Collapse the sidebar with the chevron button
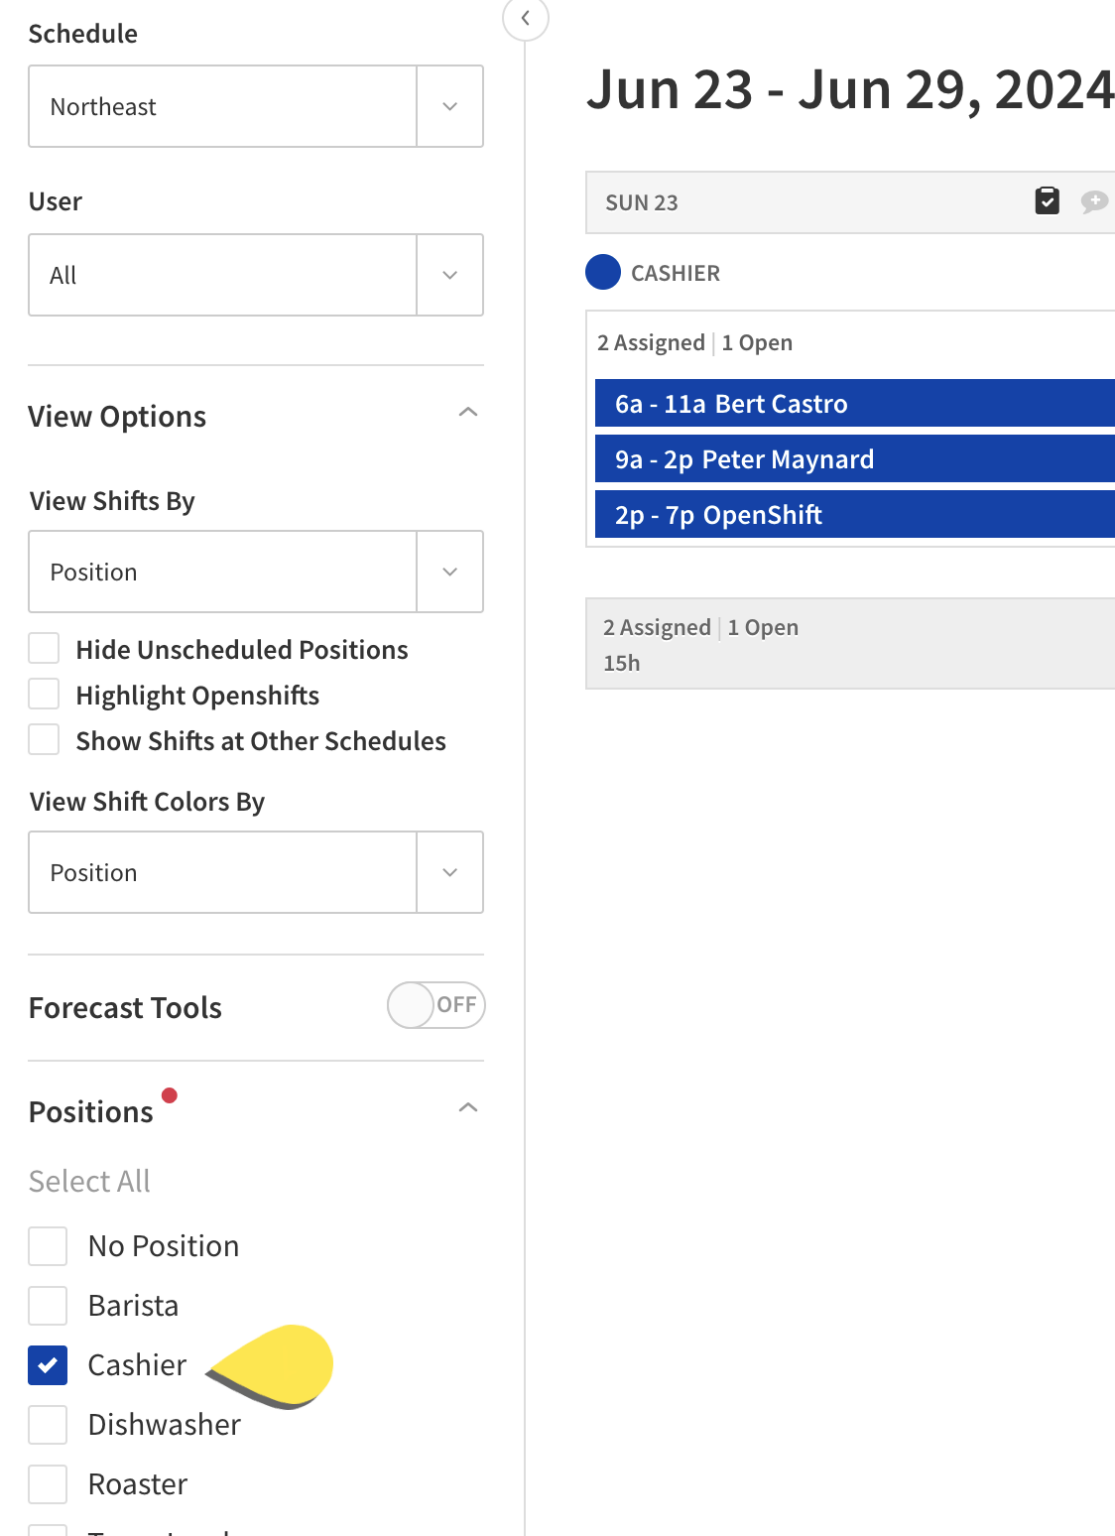Viewport: 1115px width, 1536px height. point(525,19)
